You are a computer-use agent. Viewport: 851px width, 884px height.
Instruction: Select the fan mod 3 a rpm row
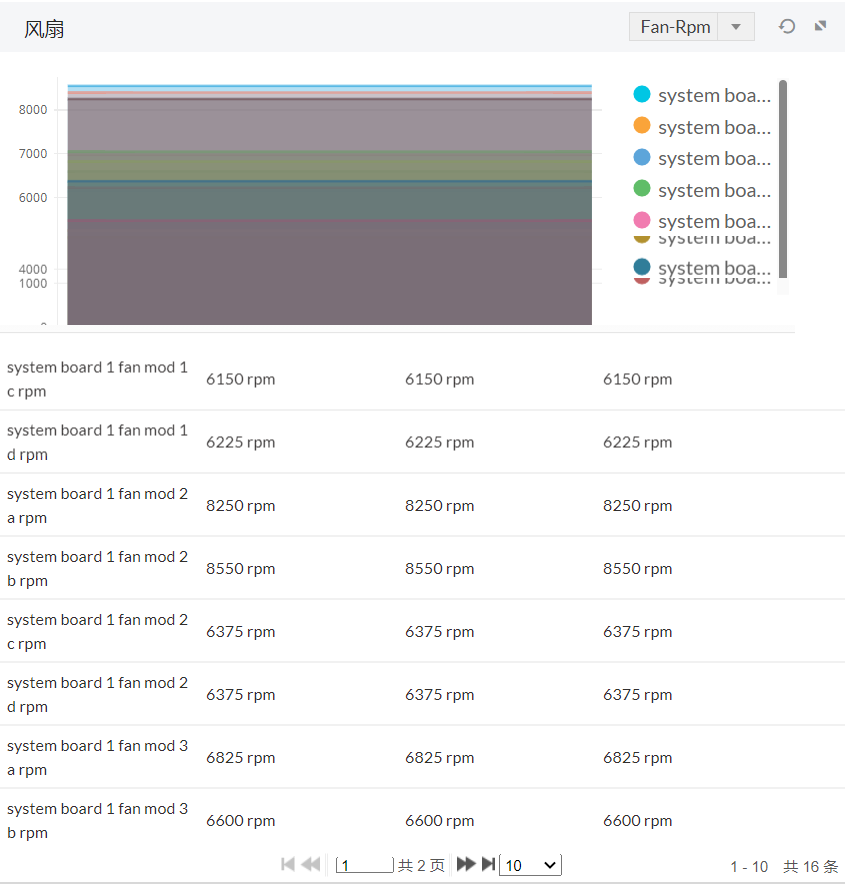pos(97,757)
